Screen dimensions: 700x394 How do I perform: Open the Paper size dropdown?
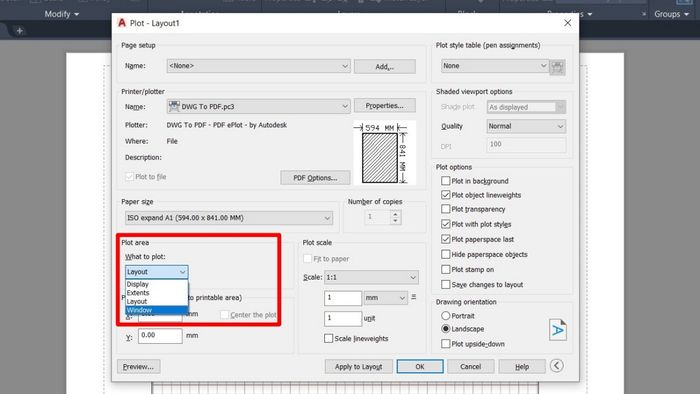click(229, 218)
